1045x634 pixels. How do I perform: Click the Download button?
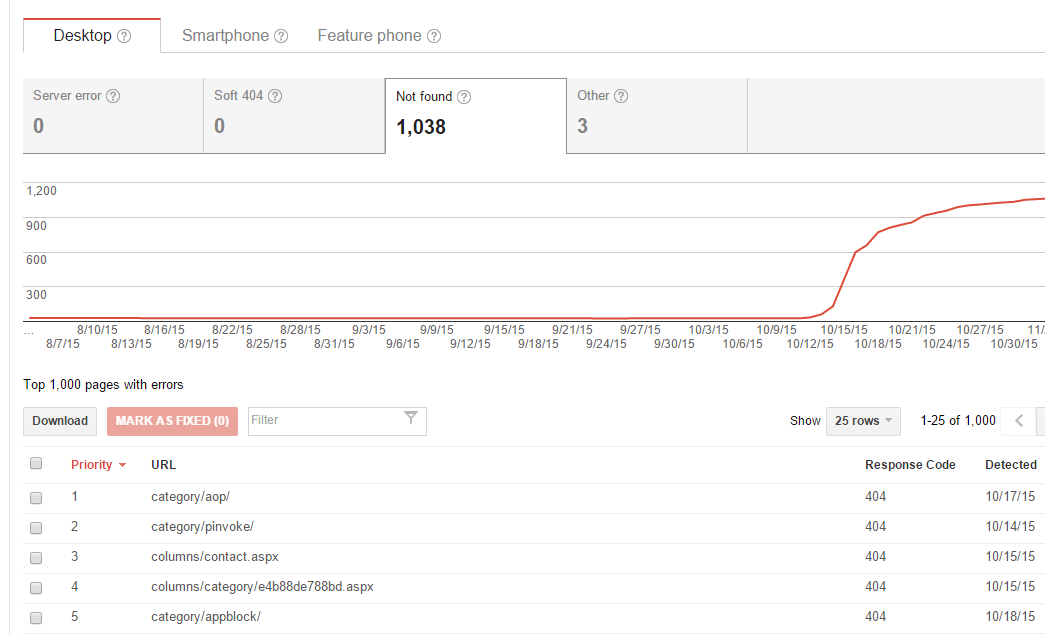tap(60, 421)
